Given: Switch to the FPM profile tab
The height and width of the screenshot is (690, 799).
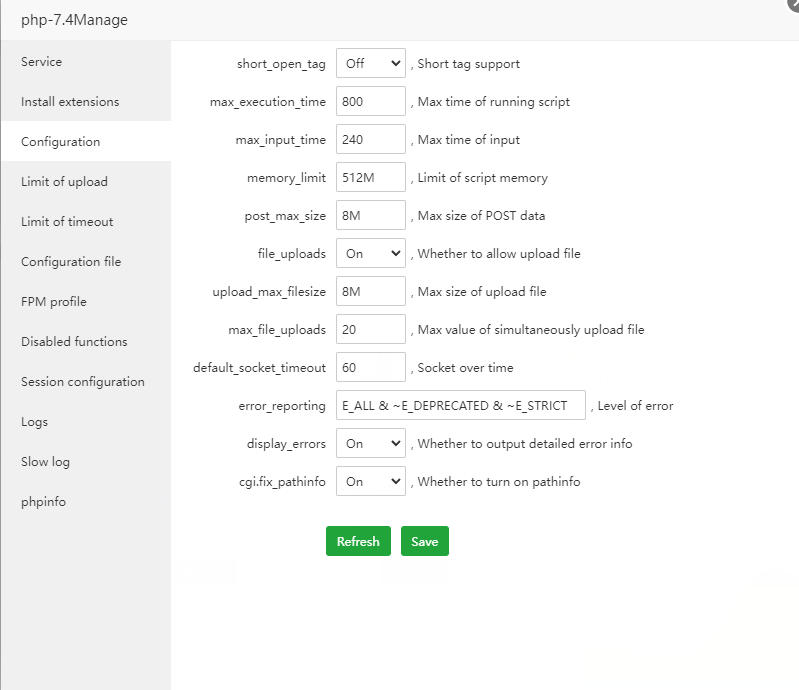Looking at the screenshot, I should coord(54,302).
